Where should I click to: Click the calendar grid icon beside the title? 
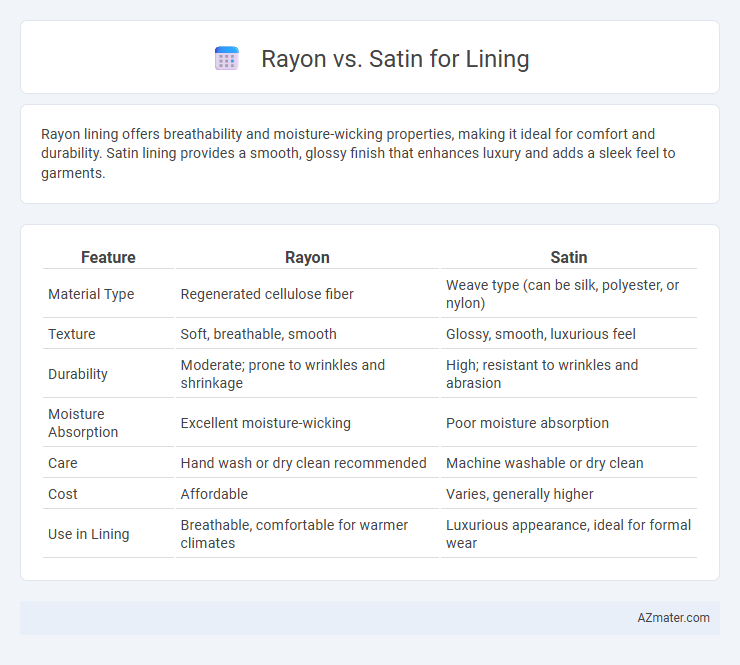click(x=227, y=59)
